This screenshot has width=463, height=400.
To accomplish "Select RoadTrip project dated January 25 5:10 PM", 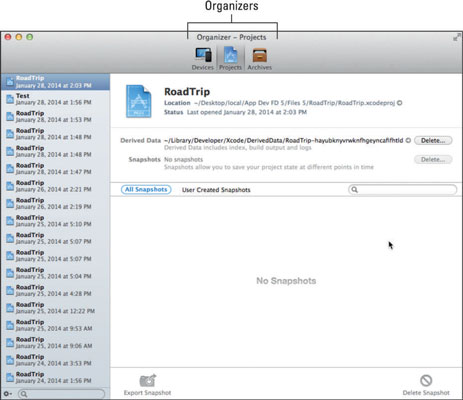I will [x=55, y=221].
